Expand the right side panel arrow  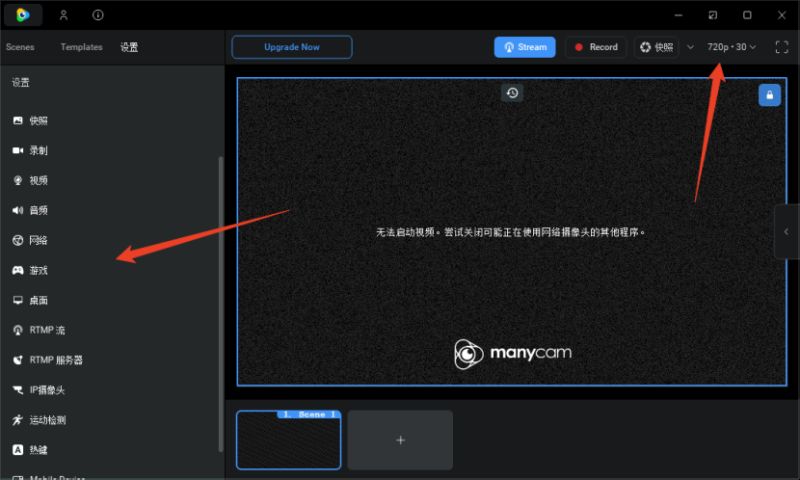(x=787, y=232)
